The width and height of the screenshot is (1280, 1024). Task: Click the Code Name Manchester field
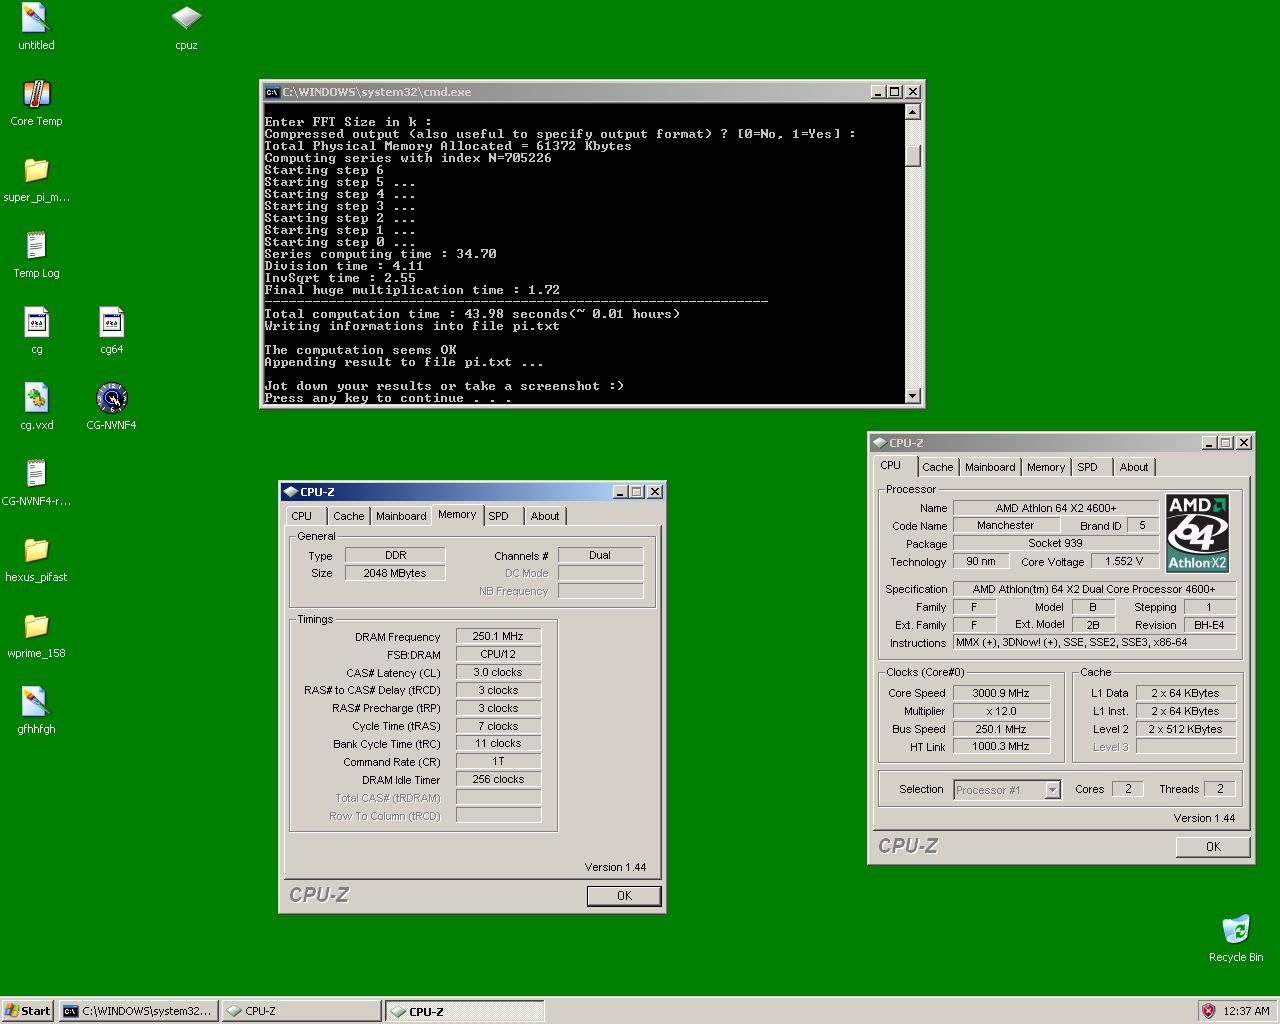1006,525
